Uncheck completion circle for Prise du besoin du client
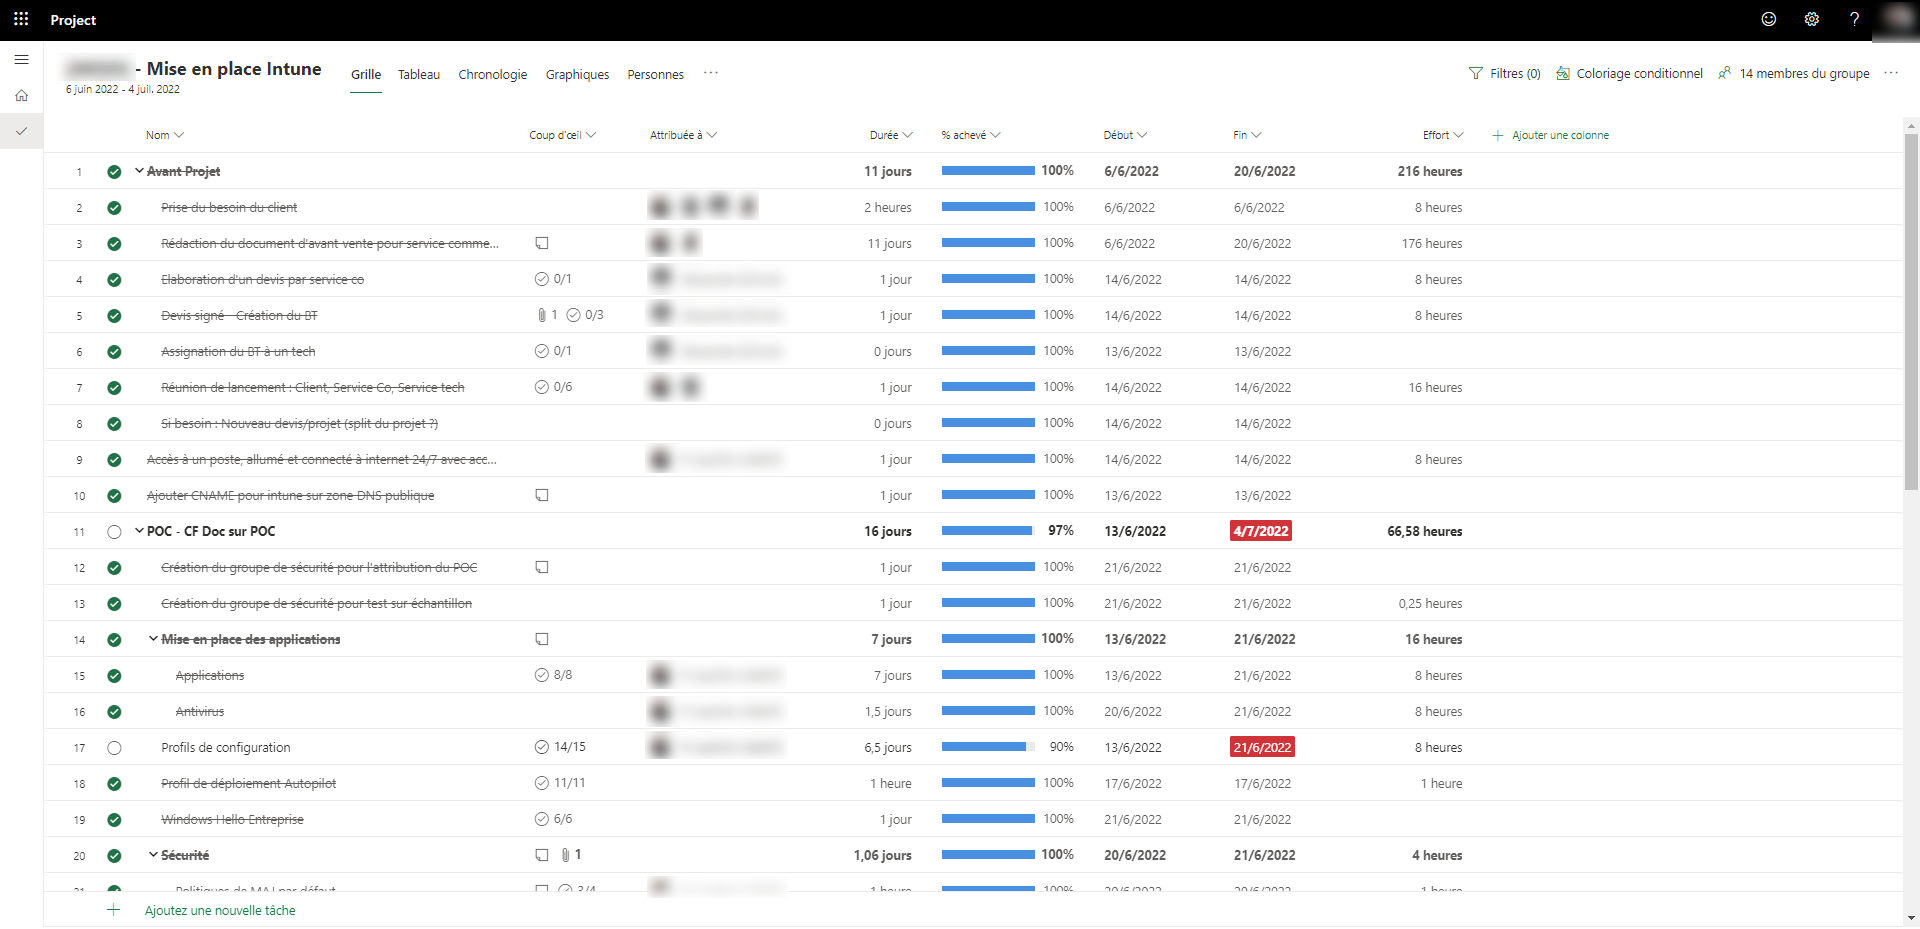 coord(114,208)
